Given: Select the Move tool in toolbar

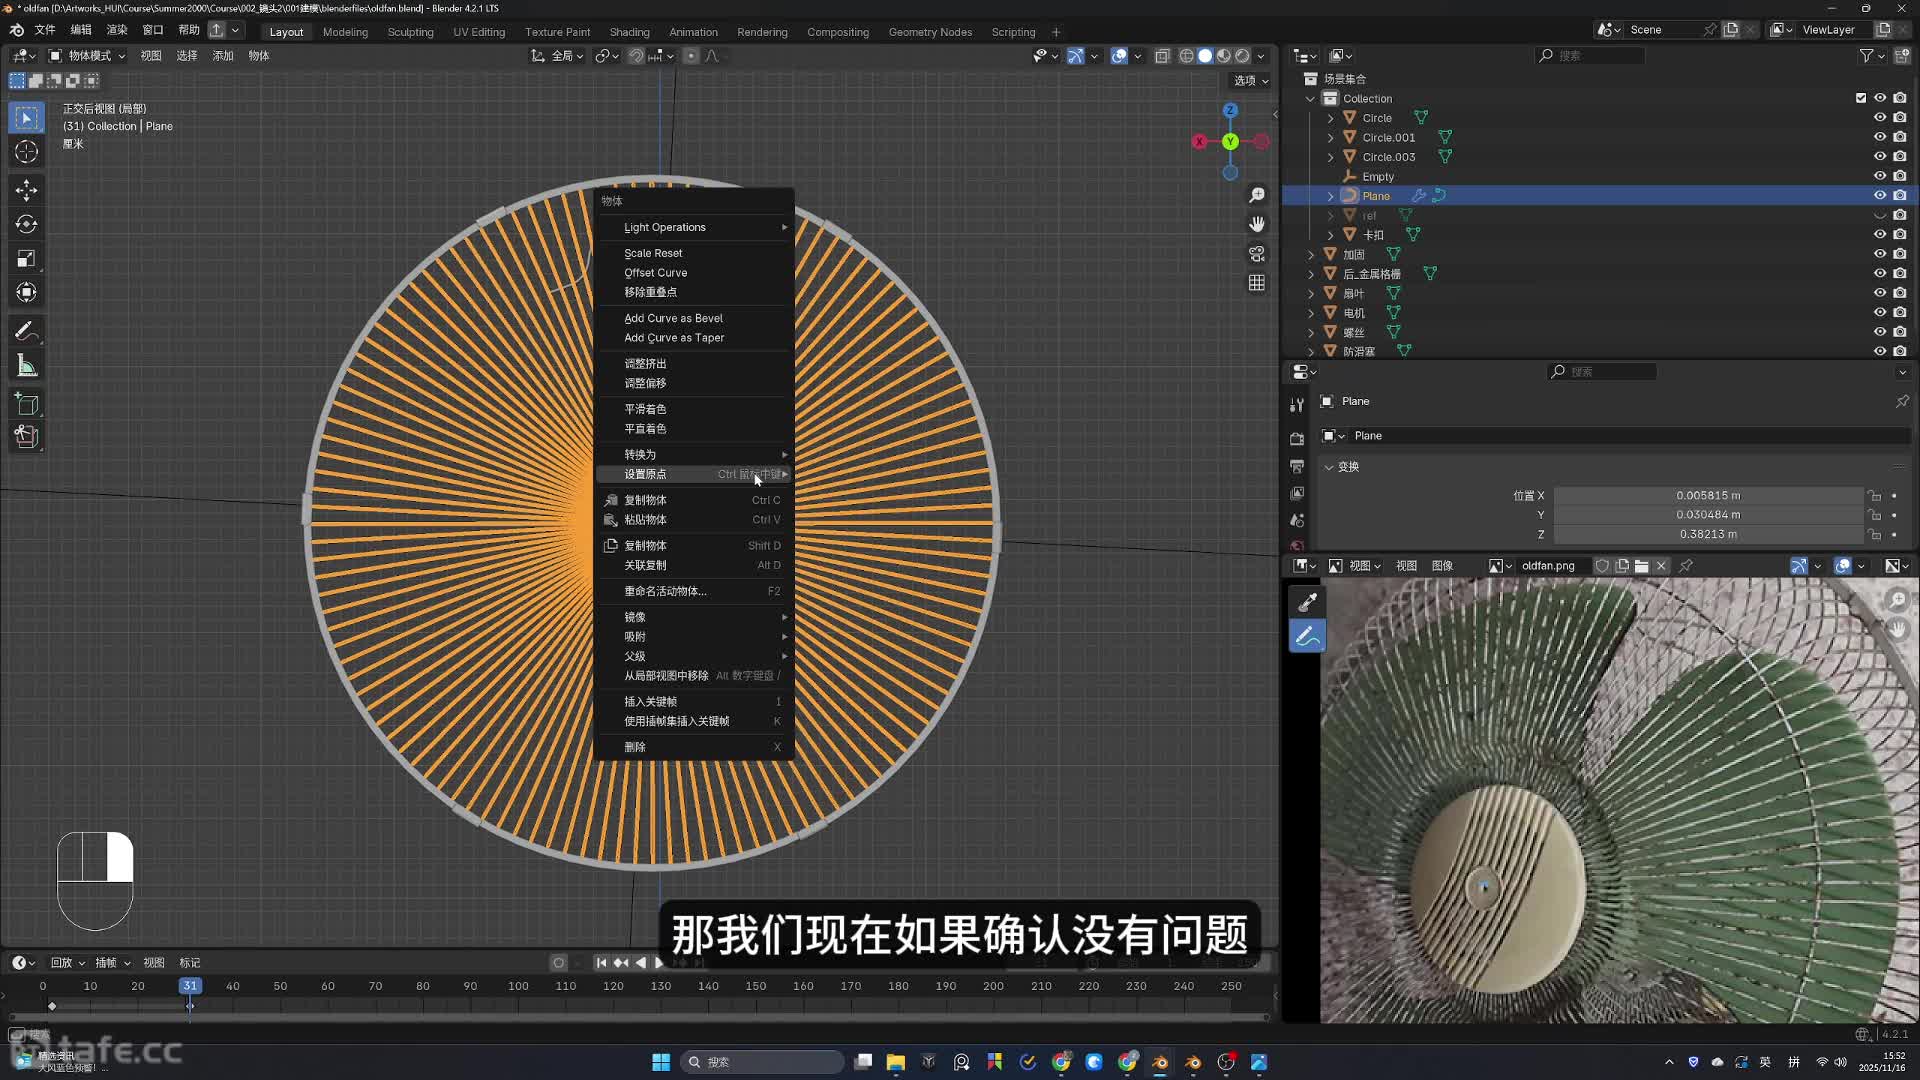Looking at the screenshot, I should pyautogui.click(x=27, y=190).
